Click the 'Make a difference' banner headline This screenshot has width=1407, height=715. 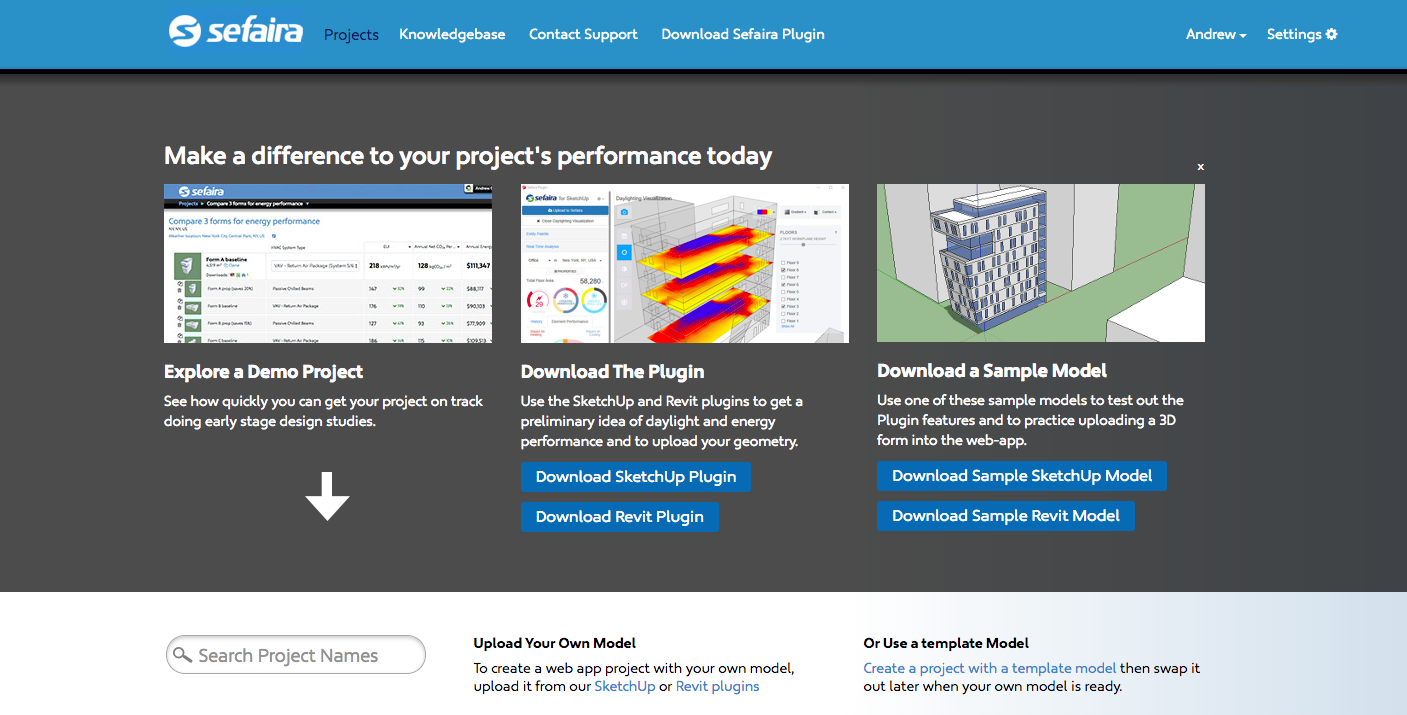(468, 156)
